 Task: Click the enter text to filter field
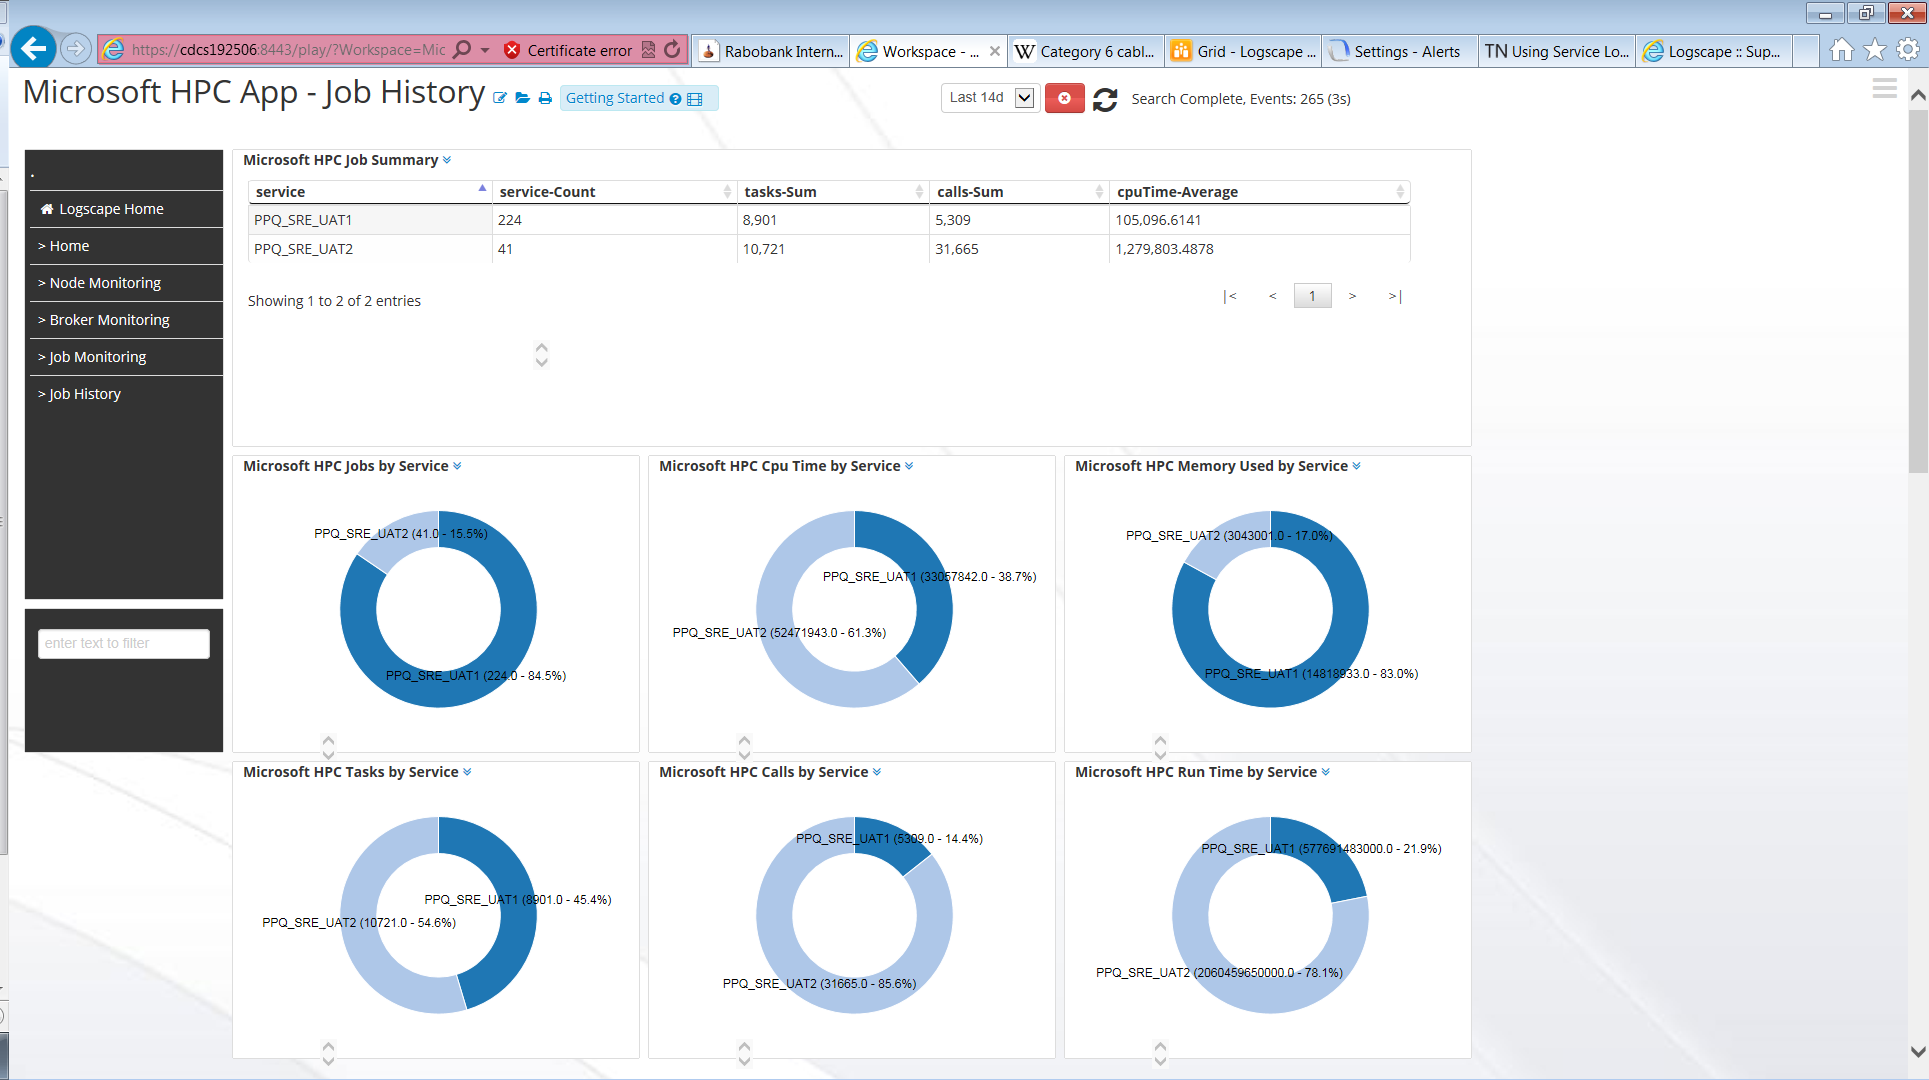[124, 643]
